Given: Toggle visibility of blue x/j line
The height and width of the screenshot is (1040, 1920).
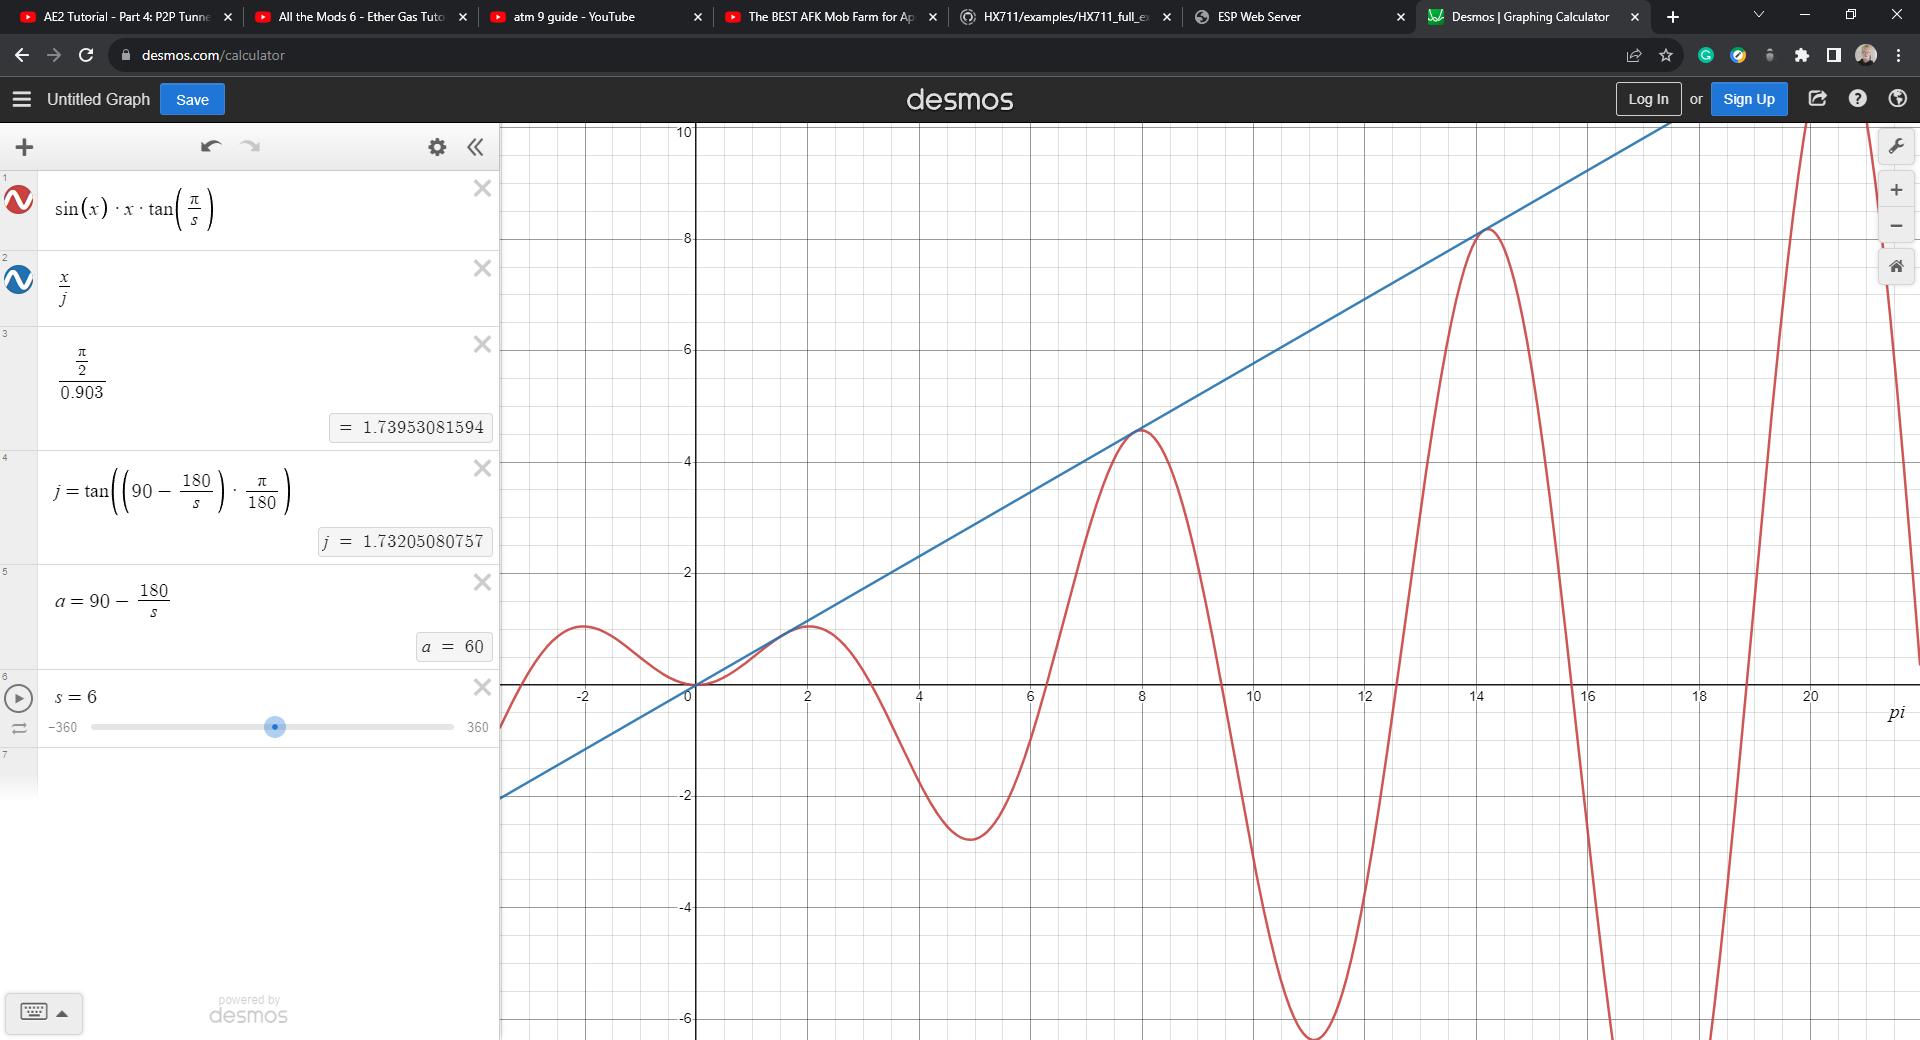Looking at the screenshot, I should 19,281.
